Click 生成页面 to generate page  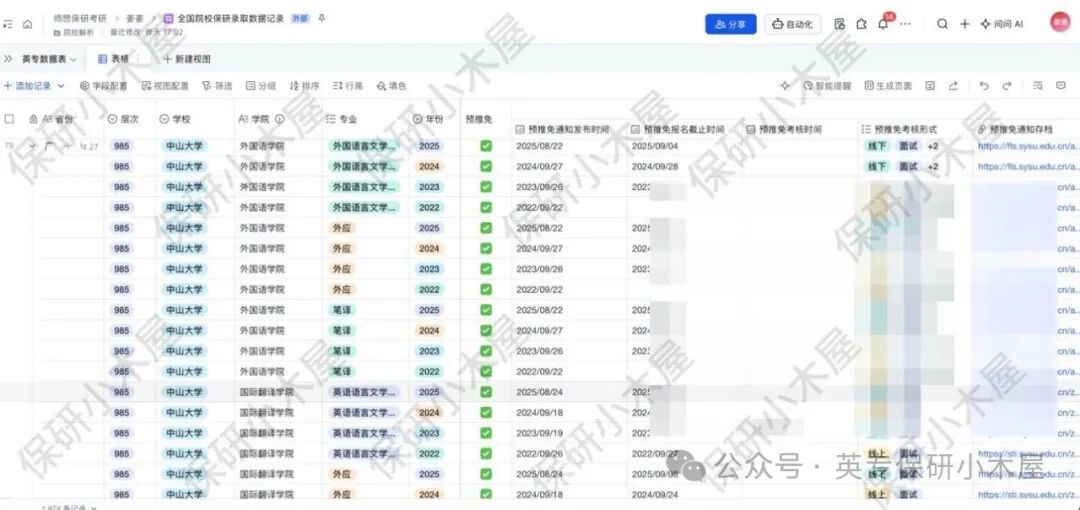(889, 86)
